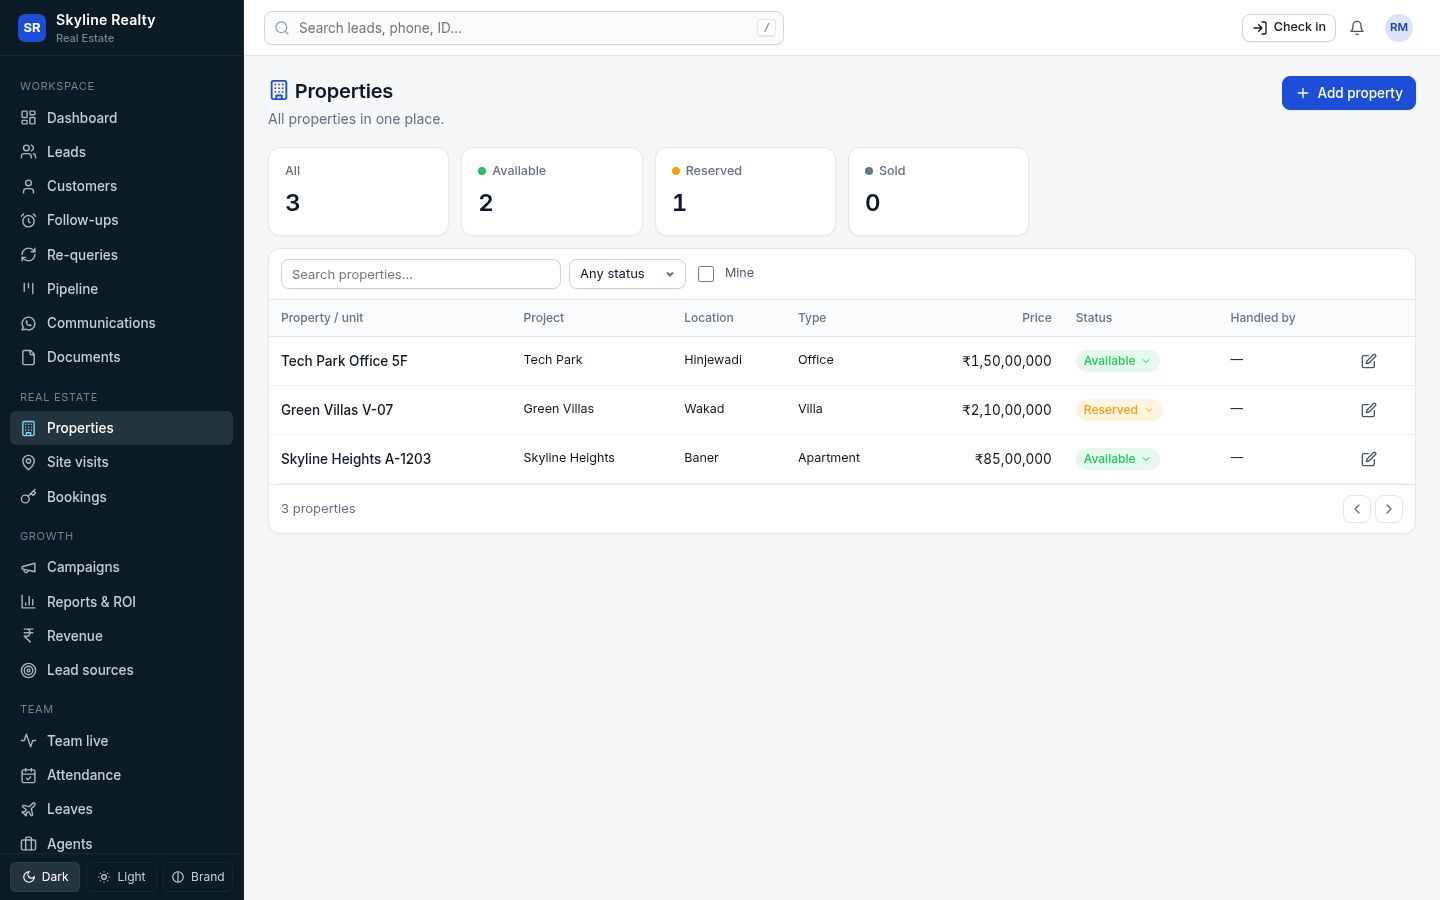The height and width of the screenshot is (900, 1440).
Task: Select the Sold stat card
Action: point(938,192)
